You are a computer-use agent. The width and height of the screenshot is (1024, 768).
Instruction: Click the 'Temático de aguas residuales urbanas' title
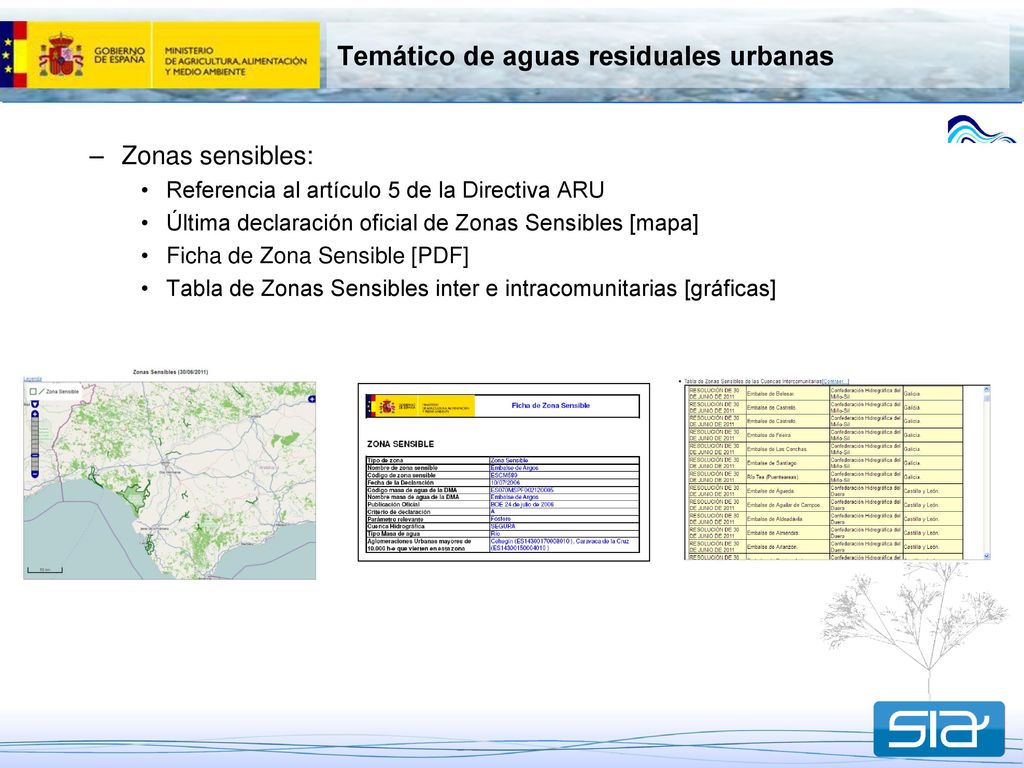point(585,56)
